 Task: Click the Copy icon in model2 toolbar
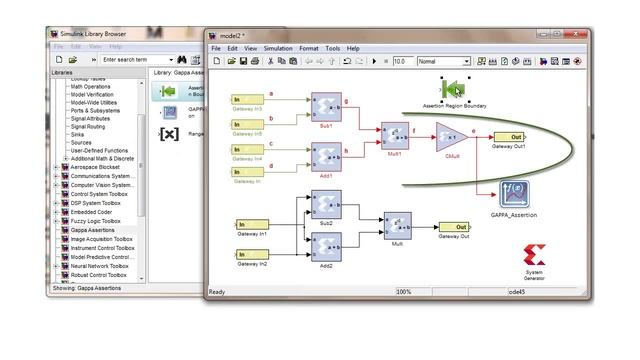(x=282, y=61)
